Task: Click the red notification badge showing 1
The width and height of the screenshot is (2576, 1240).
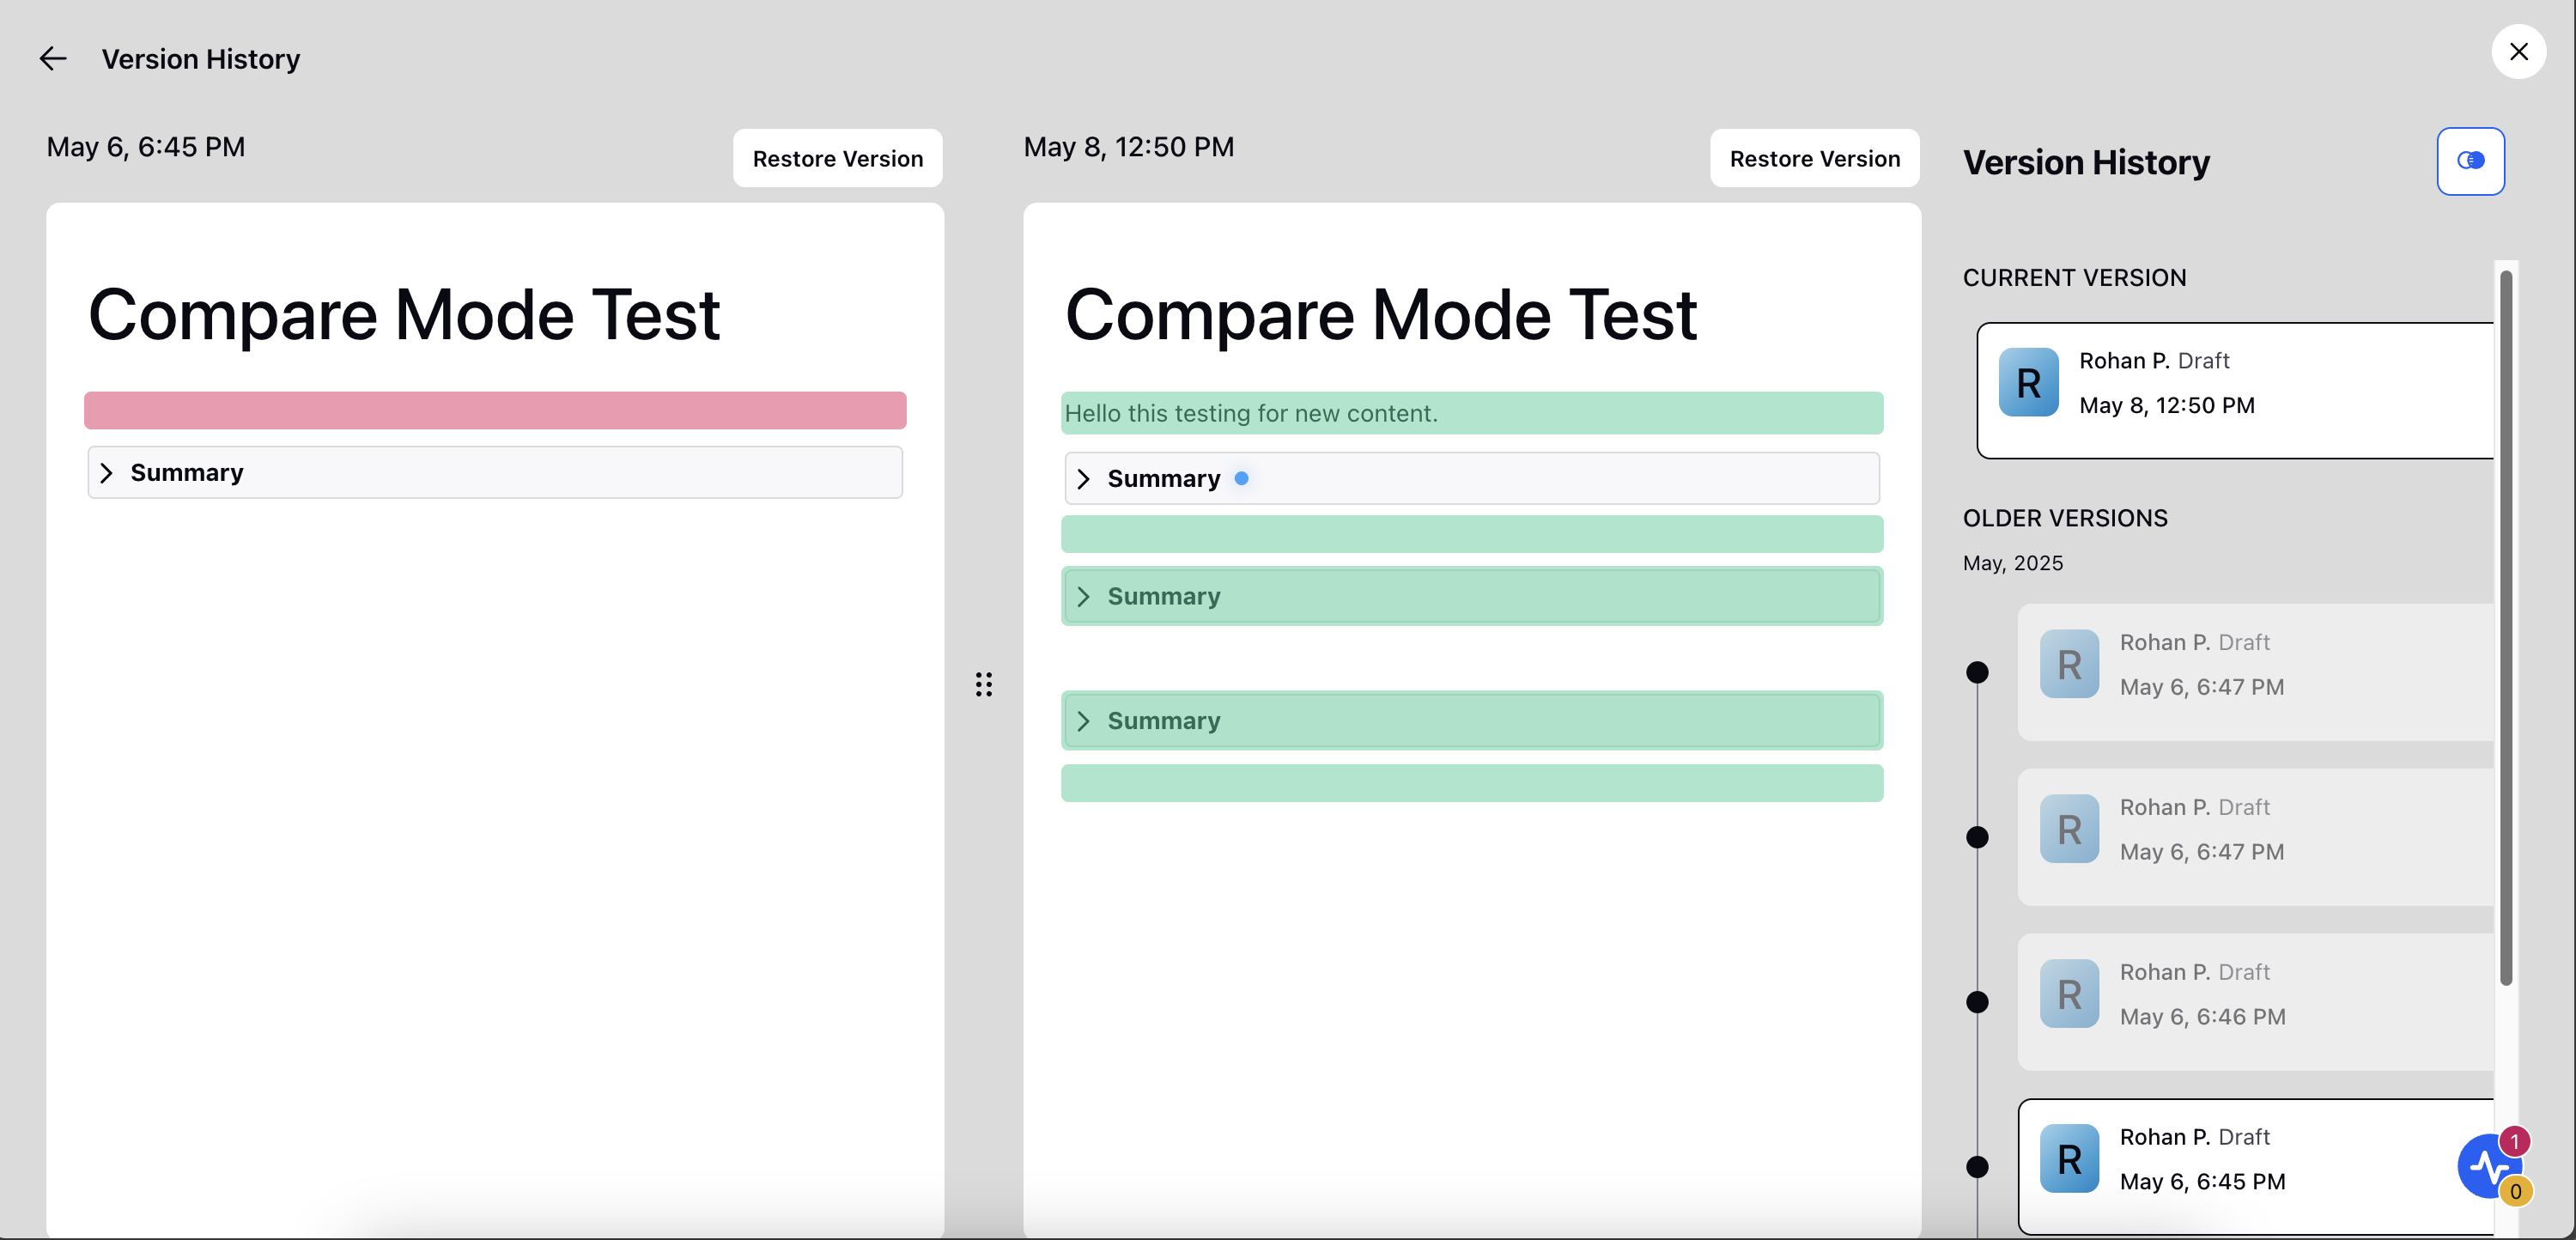Action: (x=2514, y=1141)
